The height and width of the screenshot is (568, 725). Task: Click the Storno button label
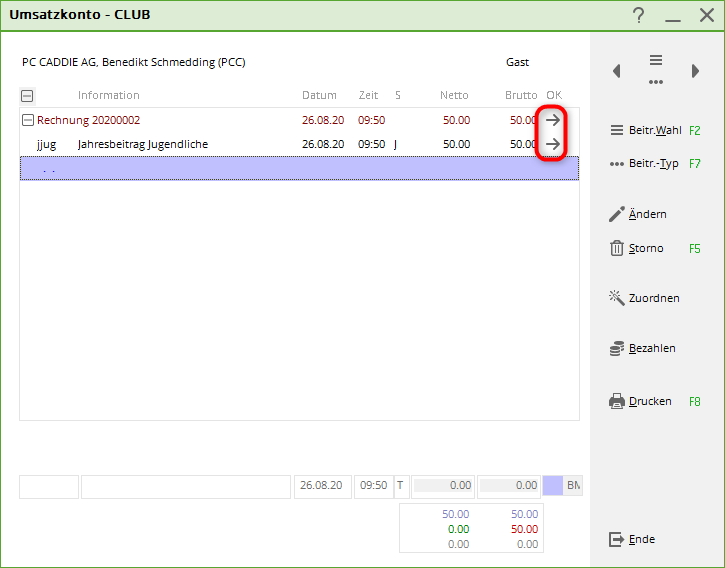(646, 248)
